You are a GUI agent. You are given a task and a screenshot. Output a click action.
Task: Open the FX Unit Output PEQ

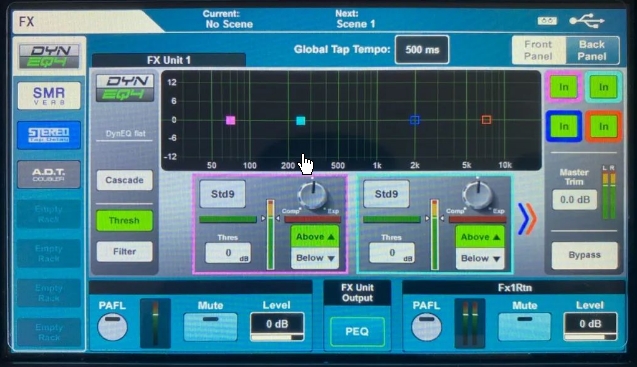pos(357,332)
